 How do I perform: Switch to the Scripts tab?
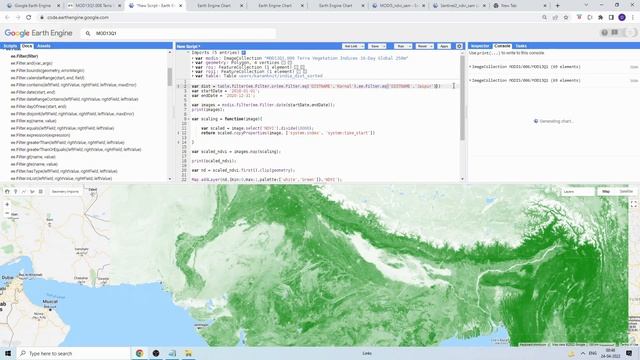coord(10,46)
